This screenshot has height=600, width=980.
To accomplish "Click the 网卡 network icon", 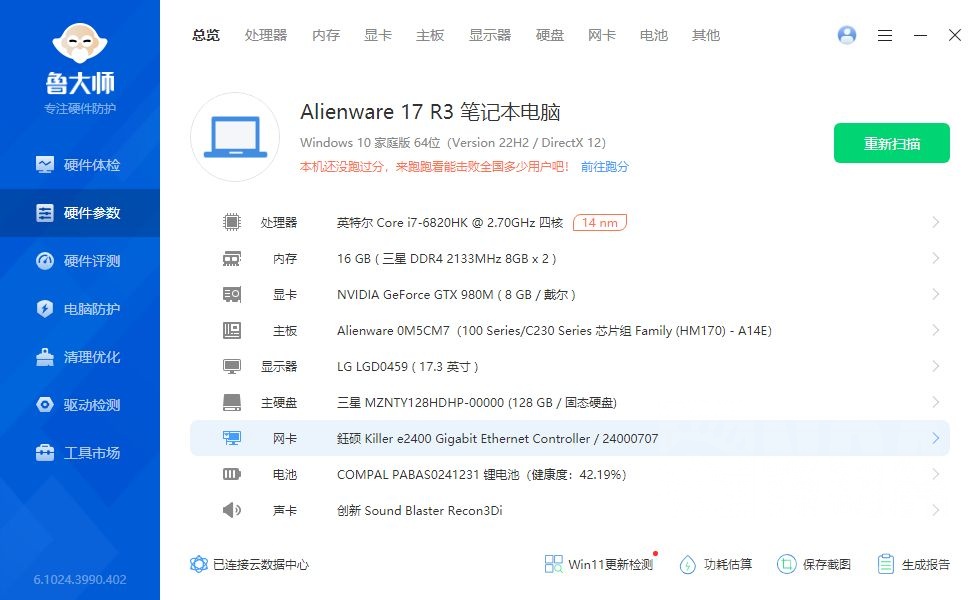I will click(x=232, y=438).
